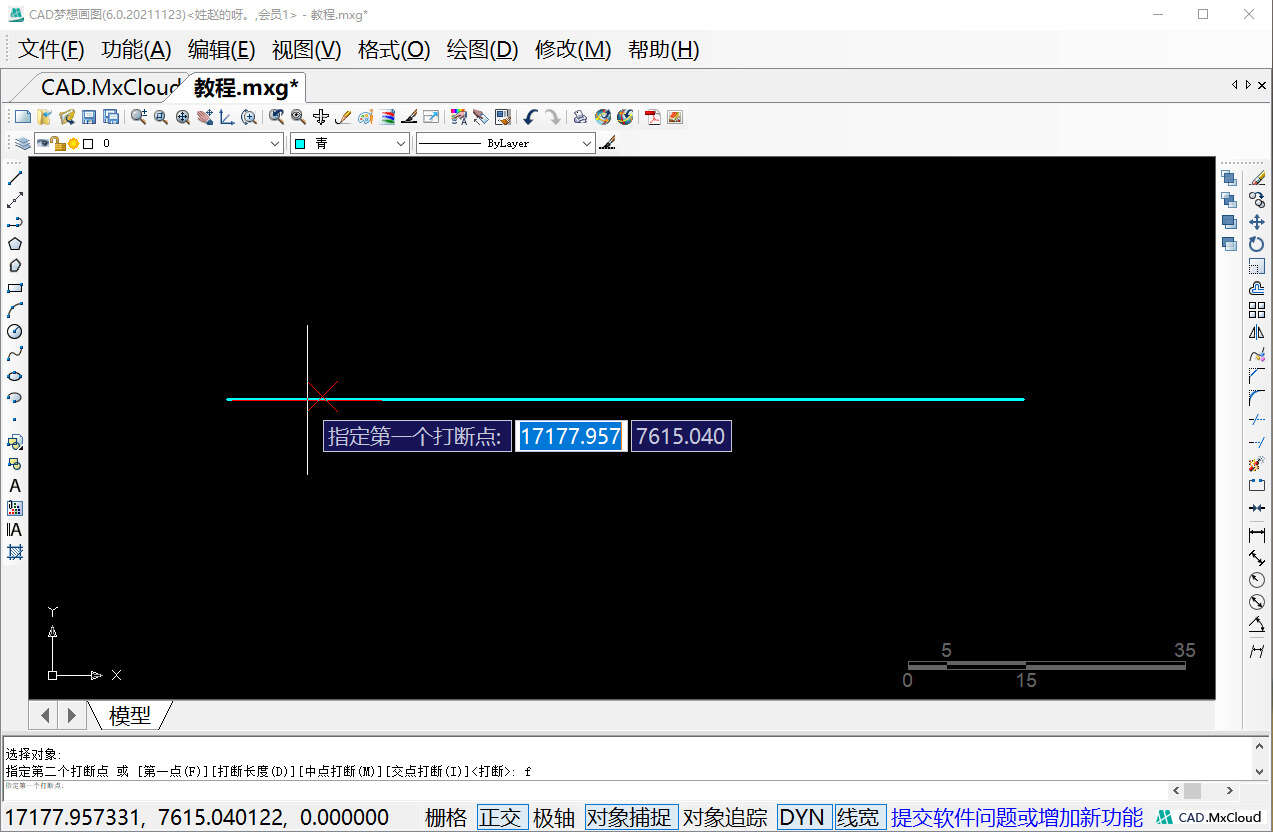This screenshot has height=832, width=1273.
Task: Open the 格式(O) menu
Action: tap(394, 50)
